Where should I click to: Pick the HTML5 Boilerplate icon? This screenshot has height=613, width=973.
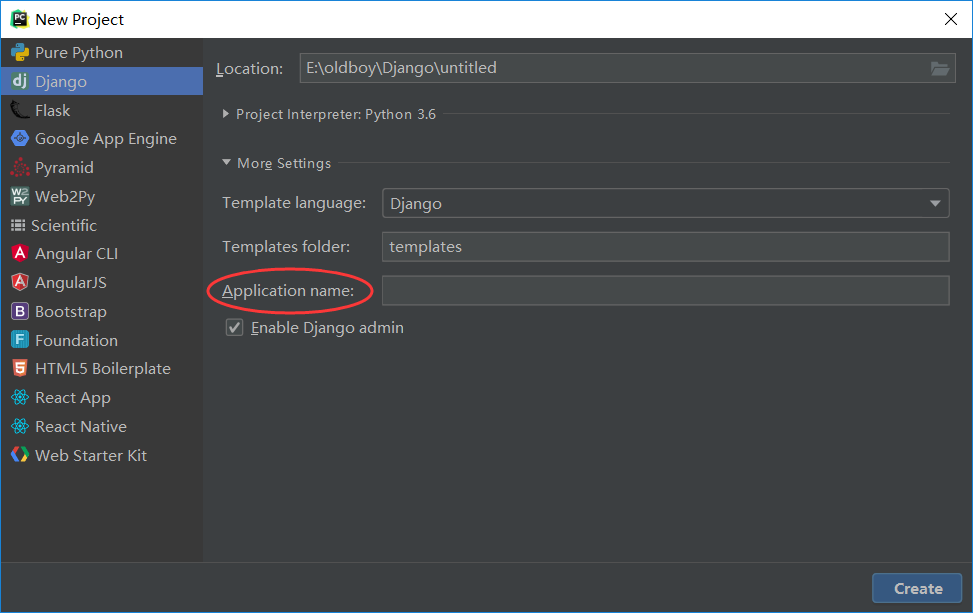[x=20, y=369]
